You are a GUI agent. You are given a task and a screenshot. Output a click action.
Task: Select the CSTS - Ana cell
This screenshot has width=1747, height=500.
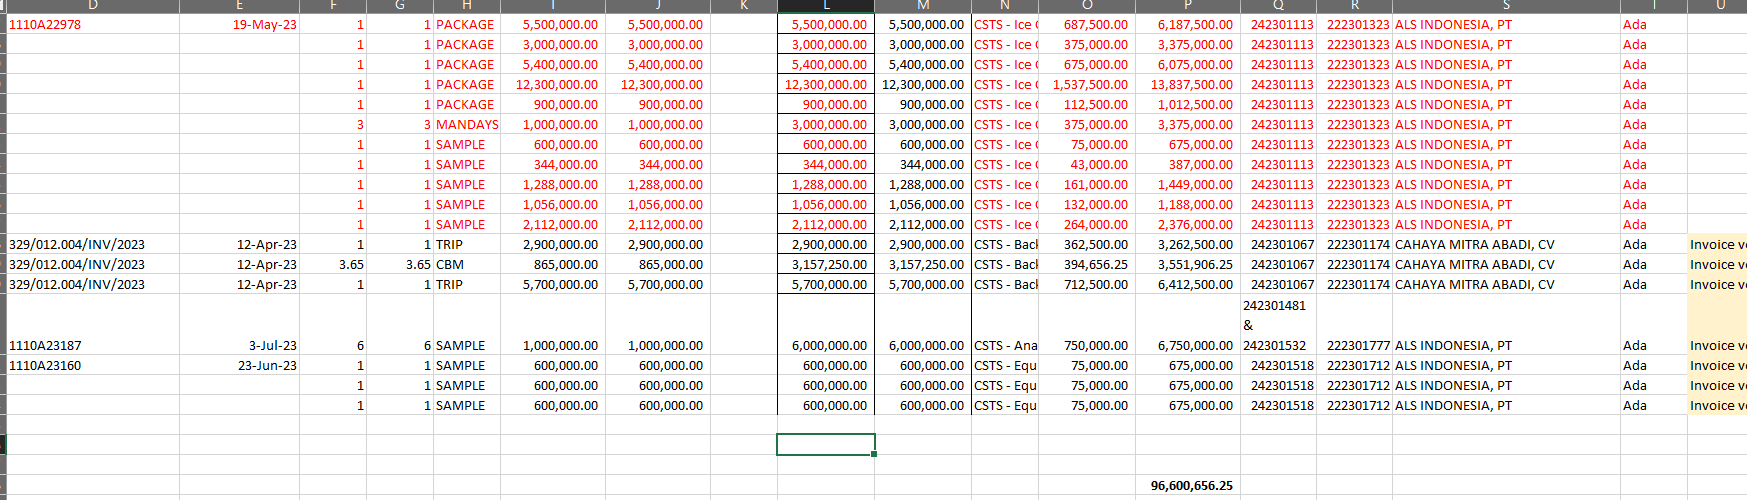(1005, 346)
